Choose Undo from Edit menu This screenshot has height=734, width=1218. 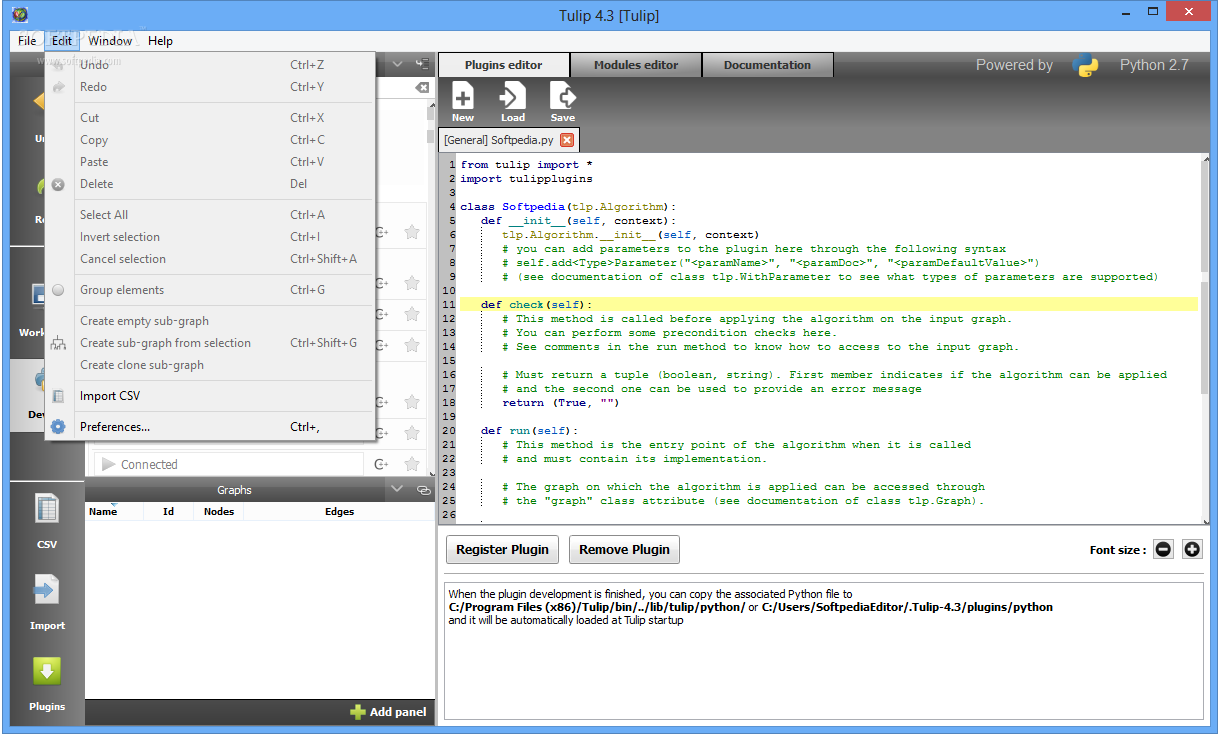[x=210, y=65]
